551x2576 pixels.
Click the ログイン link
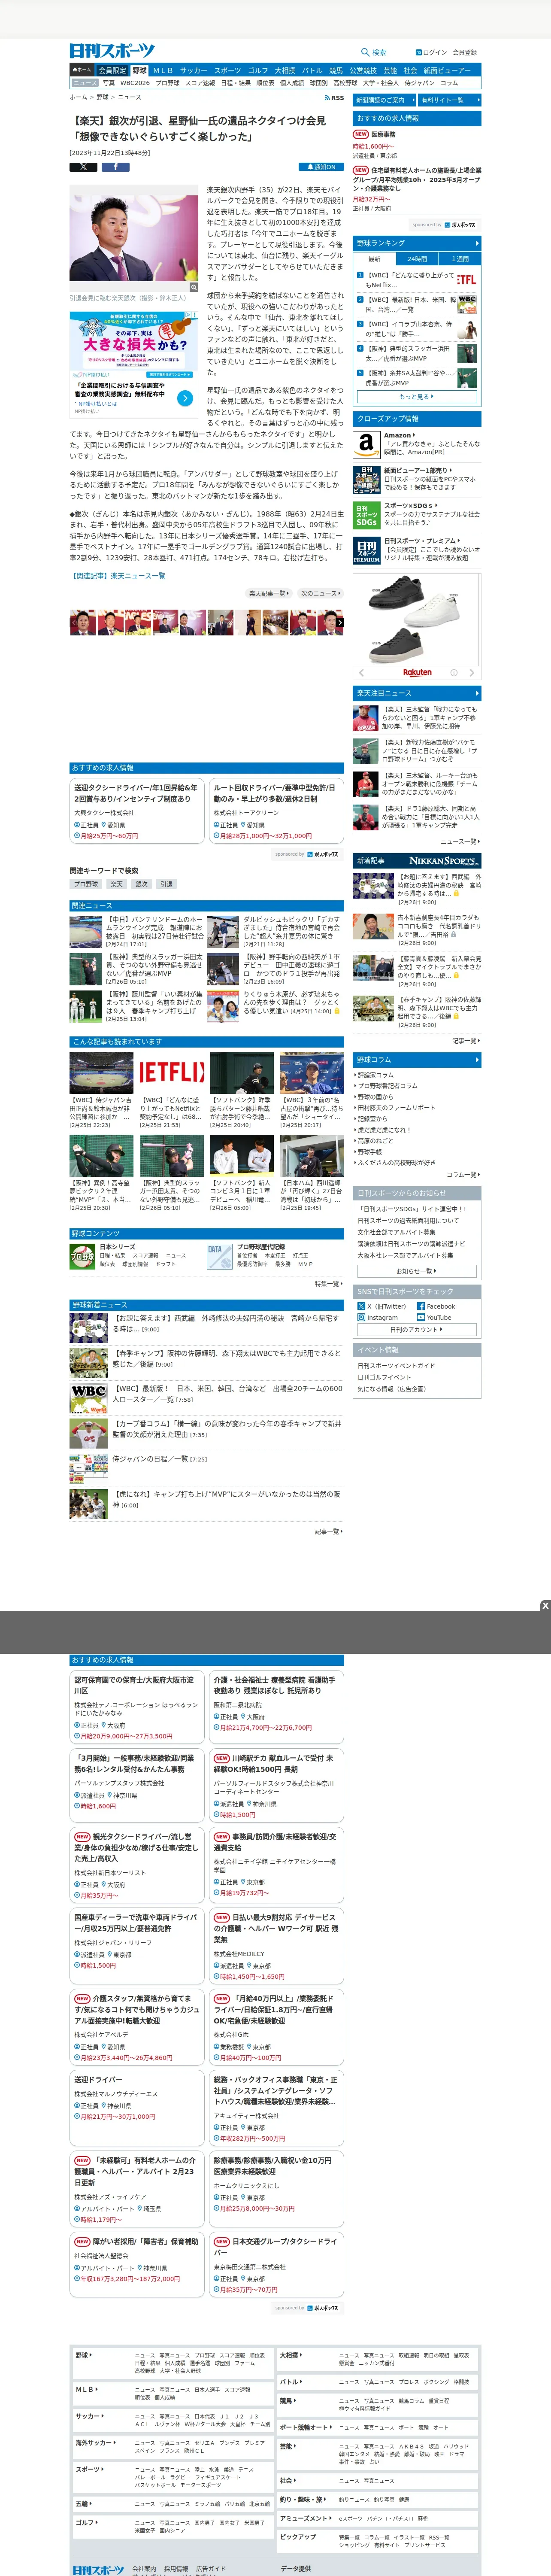click(435, 52)
